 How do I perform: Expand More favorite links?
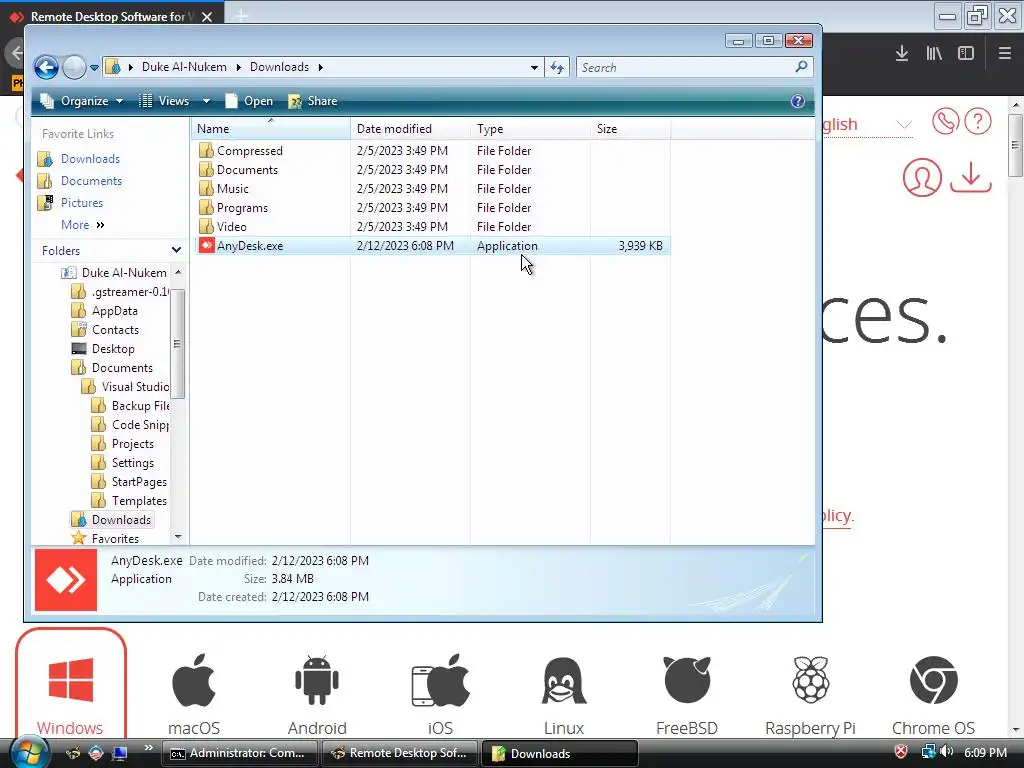click(x=82, y=225)
